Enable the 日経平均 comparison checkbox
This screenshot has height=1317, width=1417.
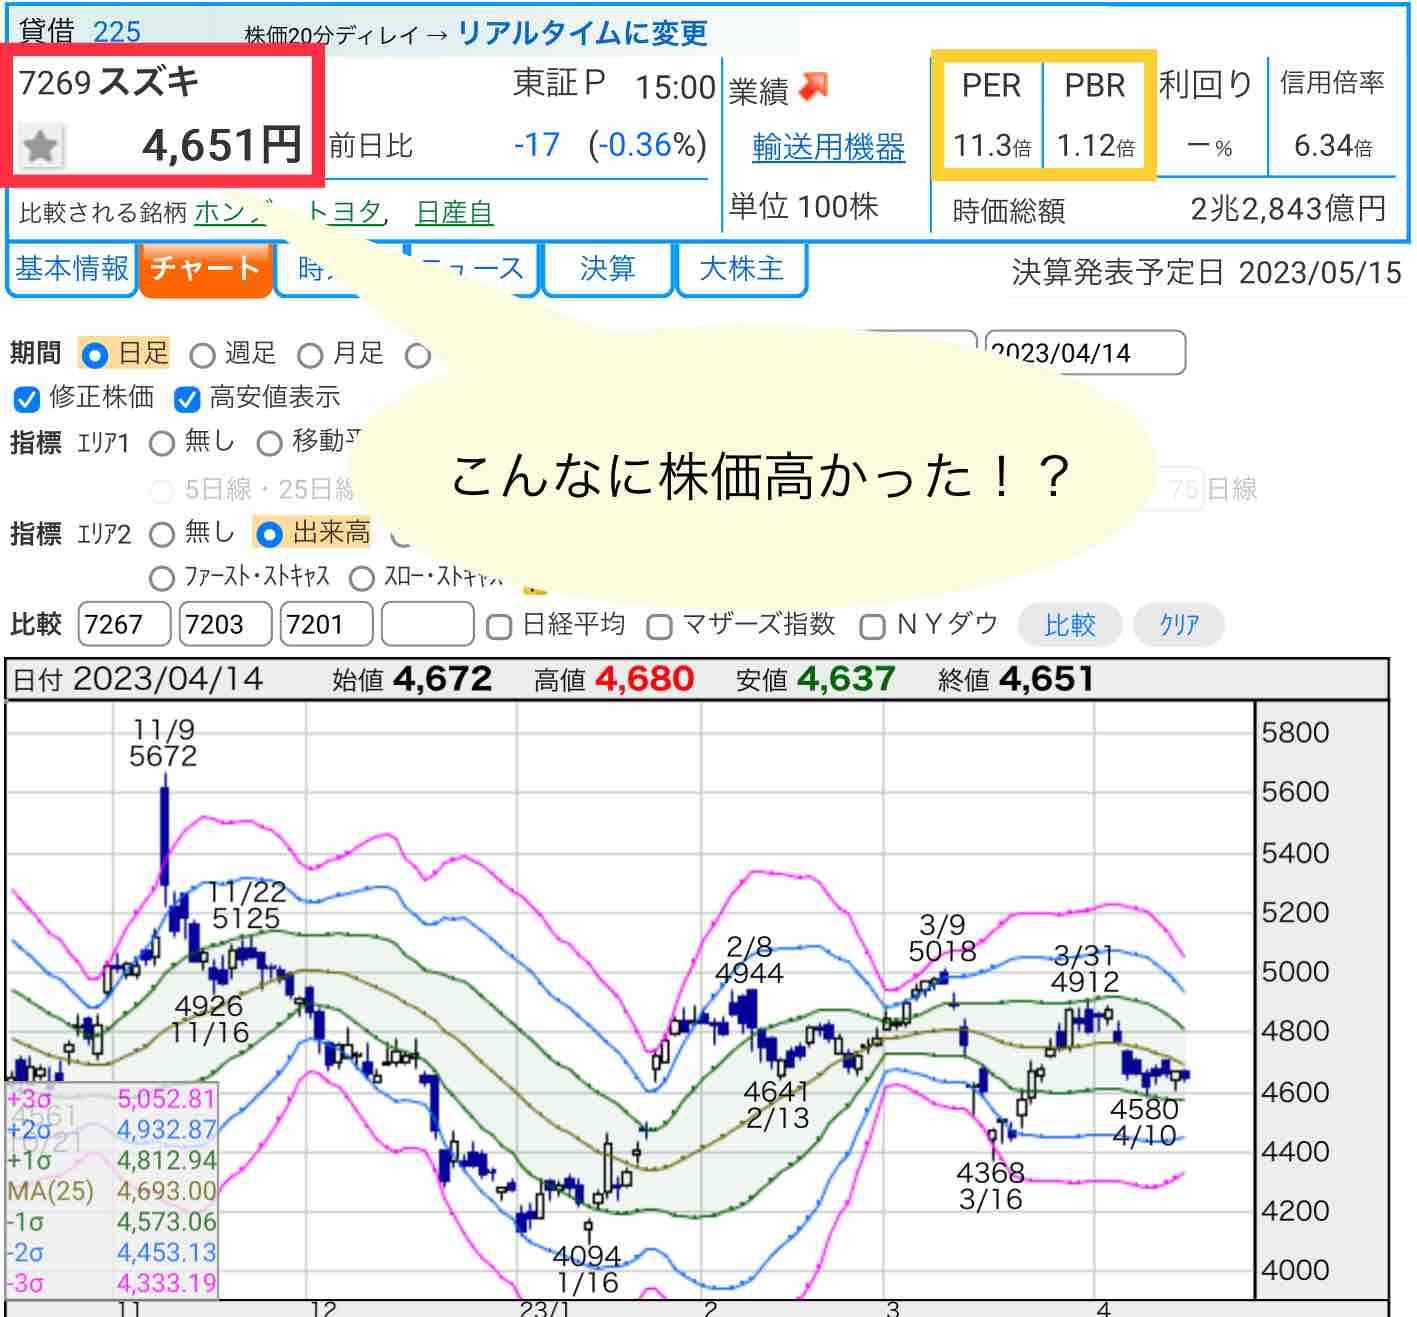click(498, 627)
